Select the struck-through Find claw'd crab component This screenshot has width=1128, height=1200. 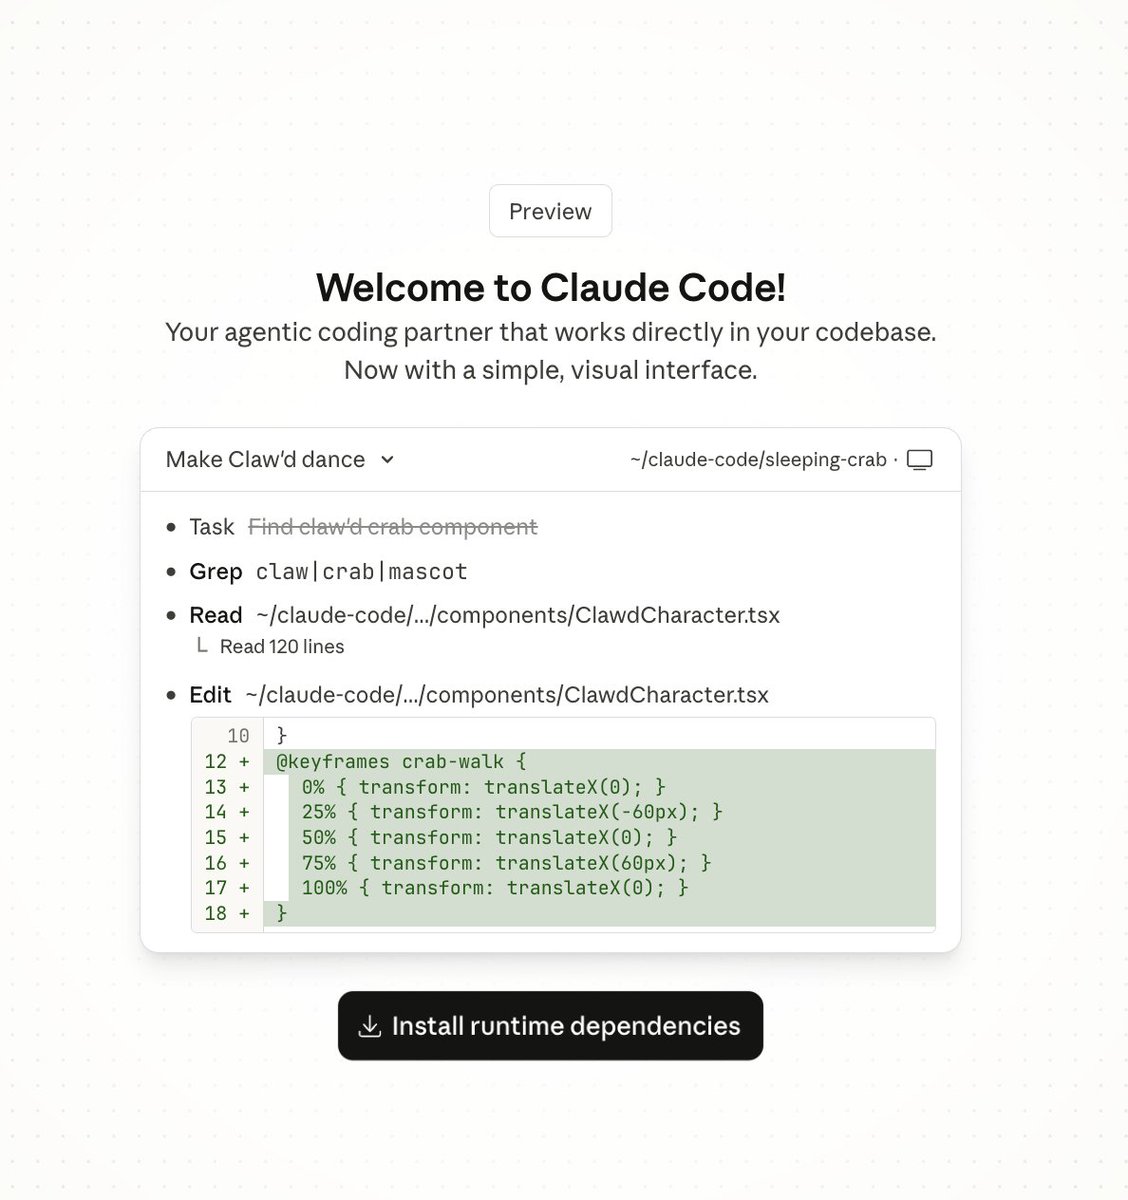click(393, 526)
